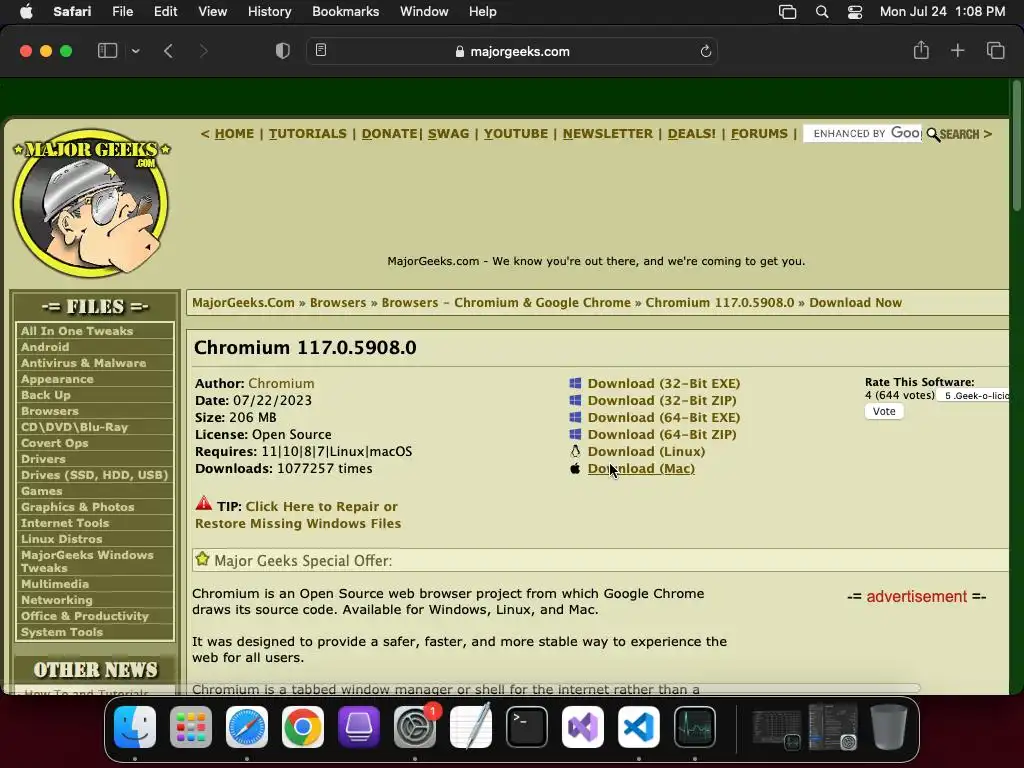
Task: Open the YOUTUBE navigation link
Action: tap(515, 133)
